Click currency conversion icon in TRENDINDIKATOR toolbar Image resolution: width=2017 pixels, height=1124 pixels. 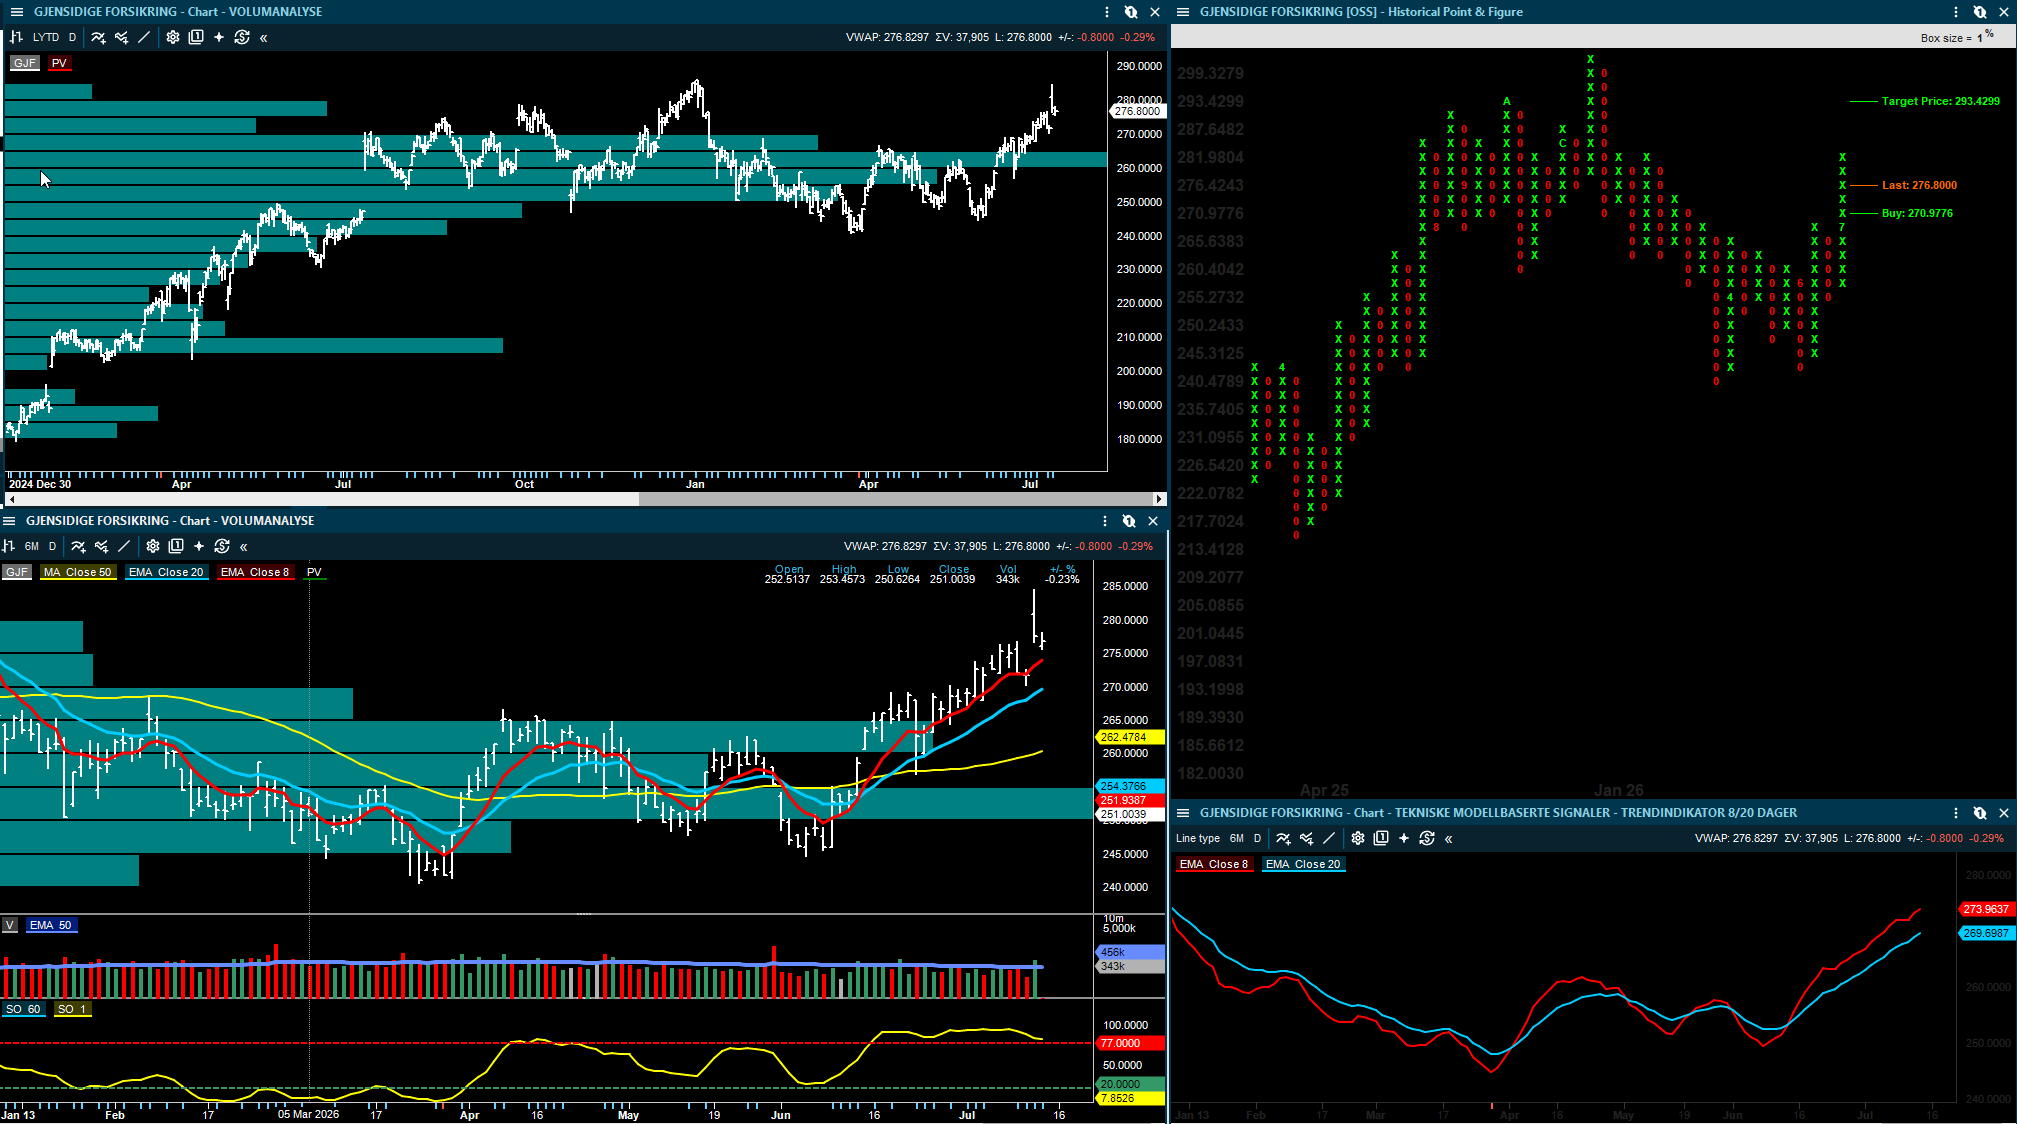(x=1427, y=838)
